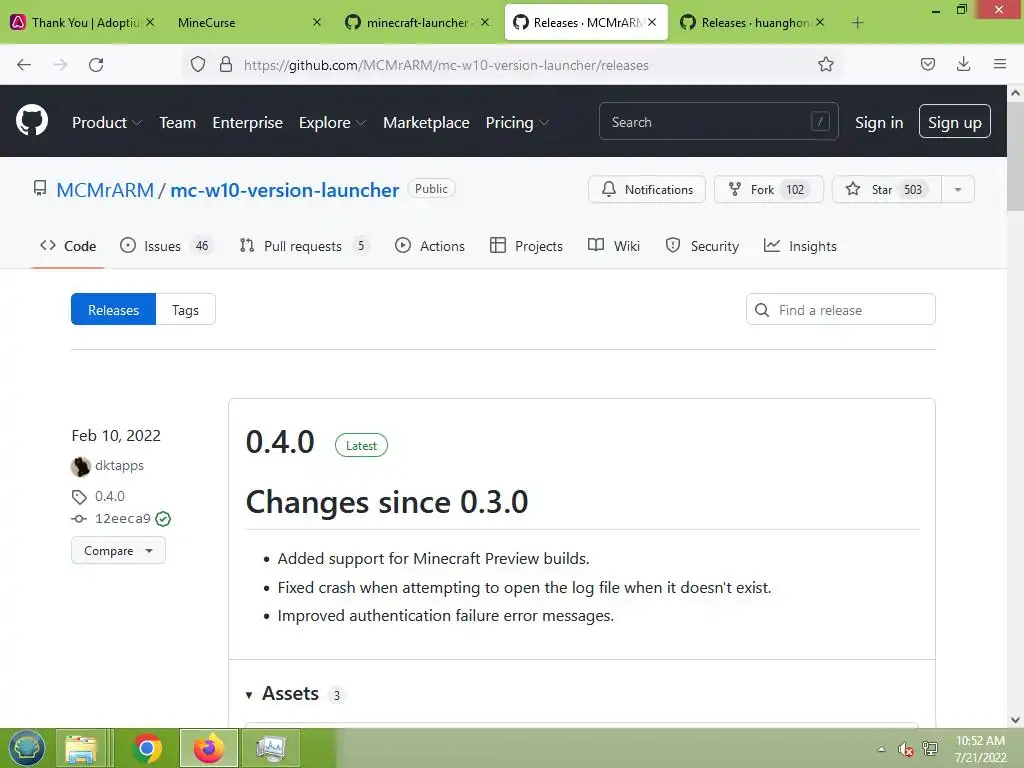Open the Compare dropdown
1024x768 pixels.
pos(118,551)
